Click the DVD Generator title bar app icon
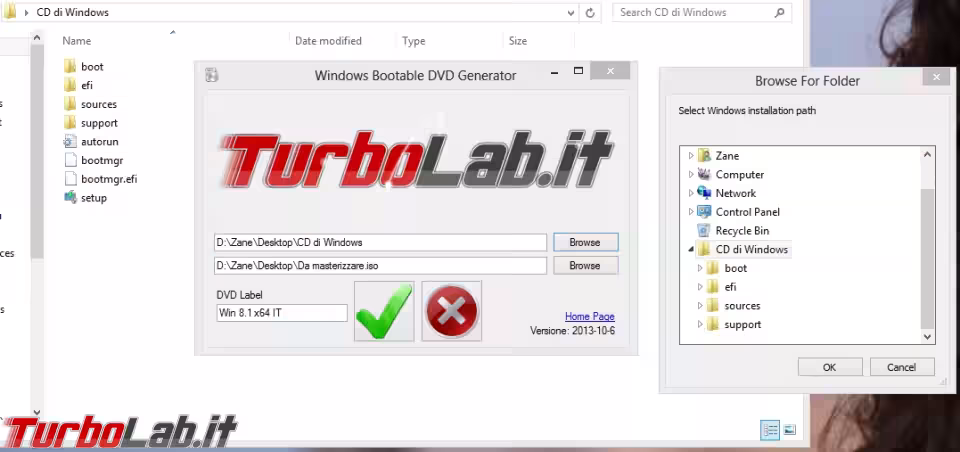The height and width of the screenshot is (452, 960). pos(212,75)
